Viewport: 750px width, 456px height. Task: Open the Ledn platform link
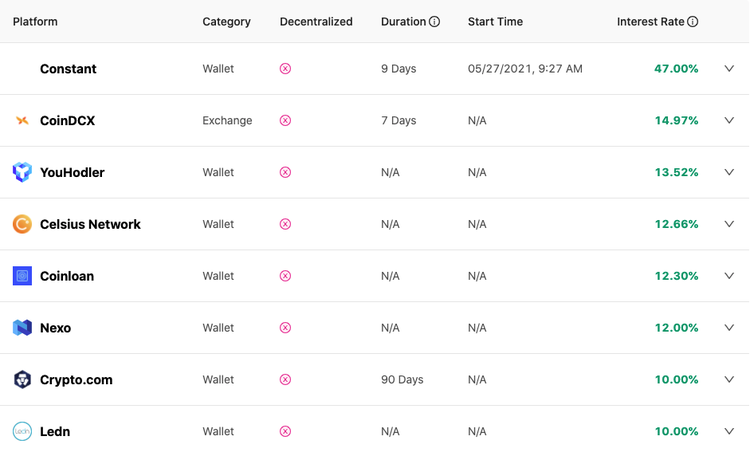tap(55, 431)
